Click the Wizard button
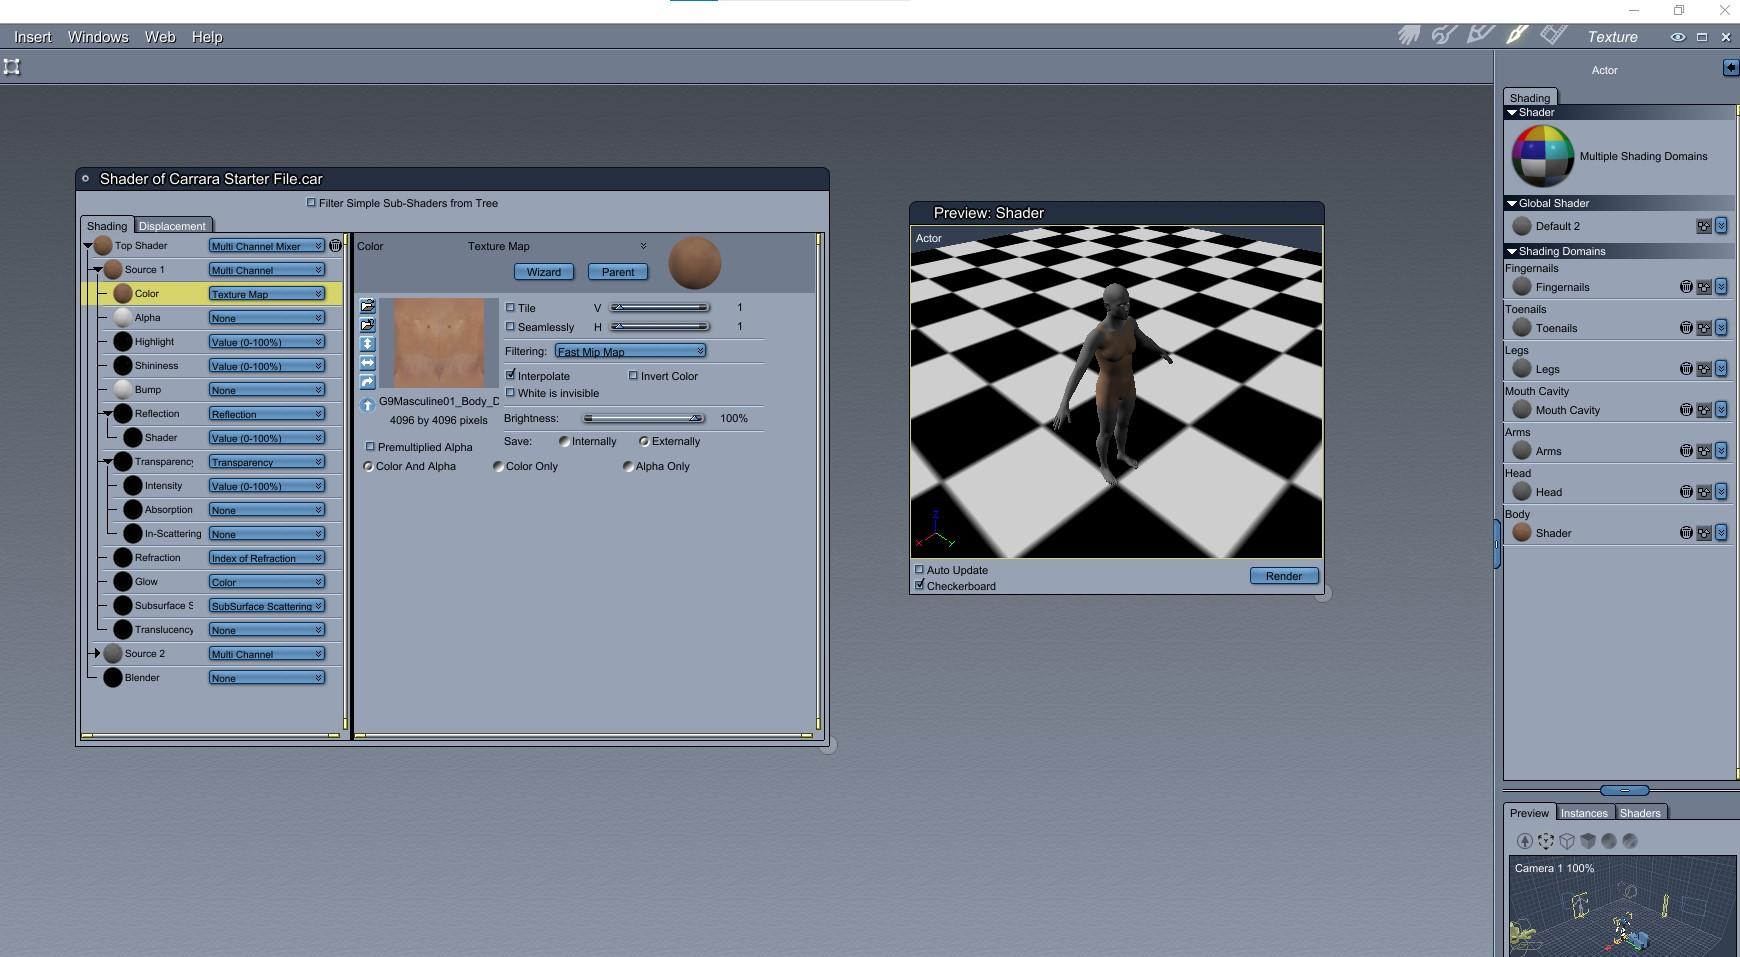 click(544, 272)
